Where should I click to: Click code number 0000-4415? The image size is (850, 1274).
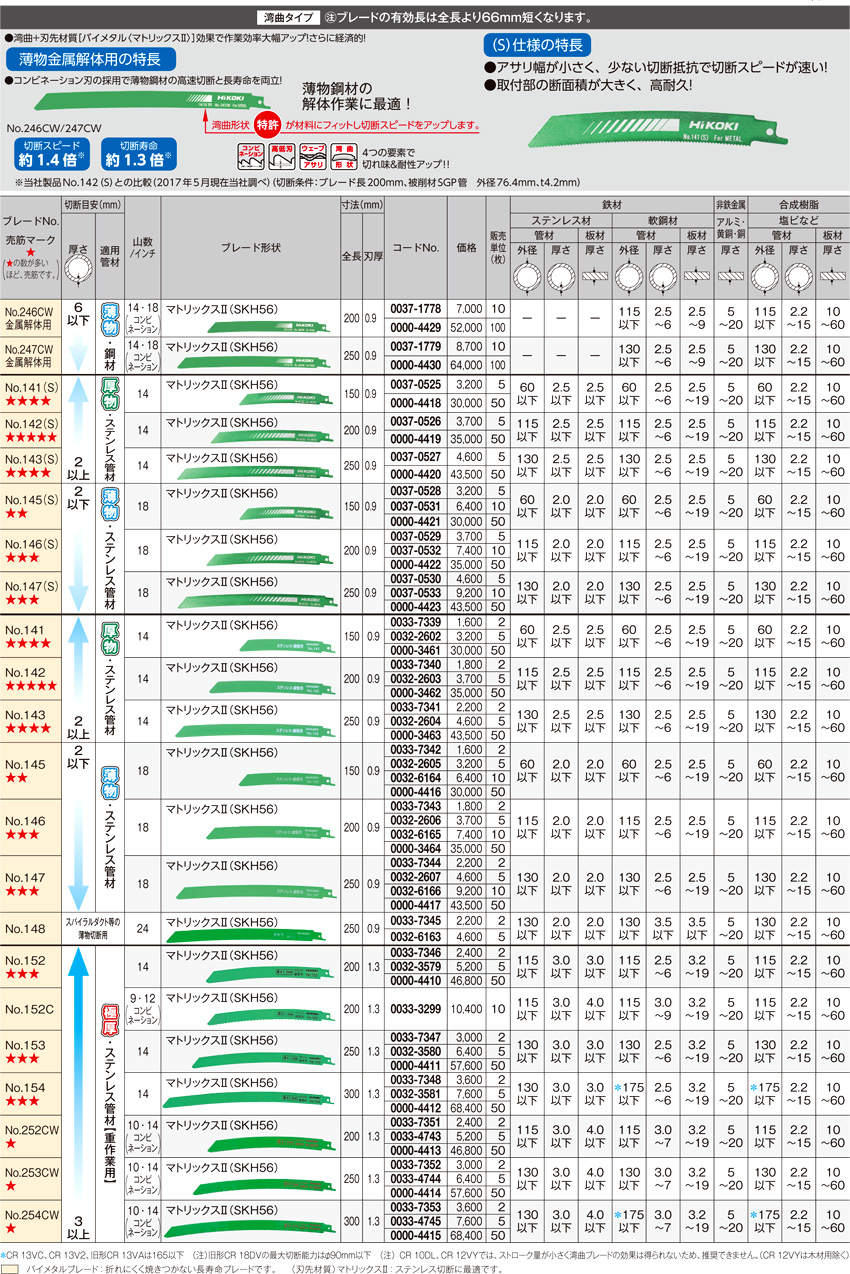(415, 1237)
